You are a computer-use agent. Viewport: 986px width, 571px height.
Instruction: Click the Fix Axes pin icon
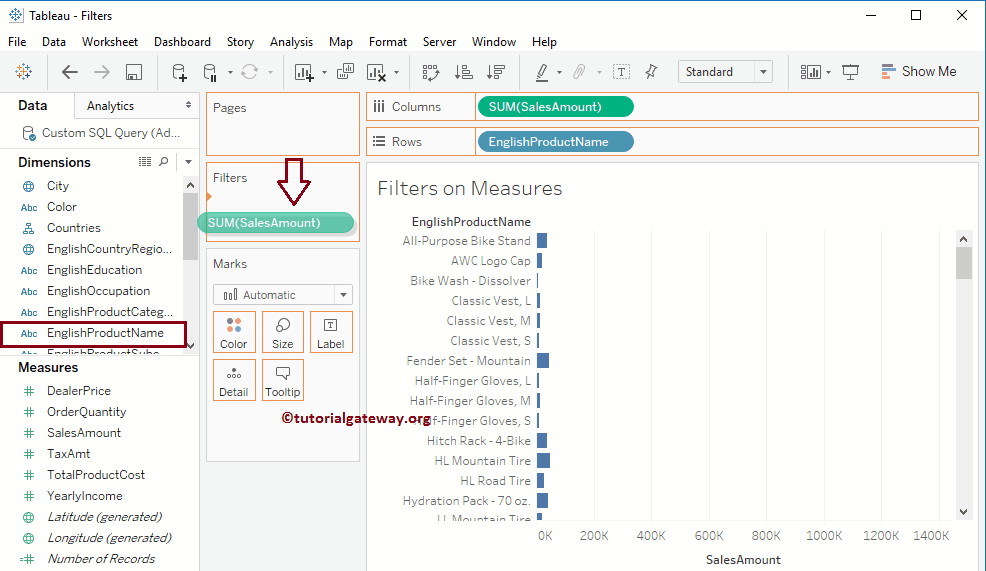coord(651,72)
